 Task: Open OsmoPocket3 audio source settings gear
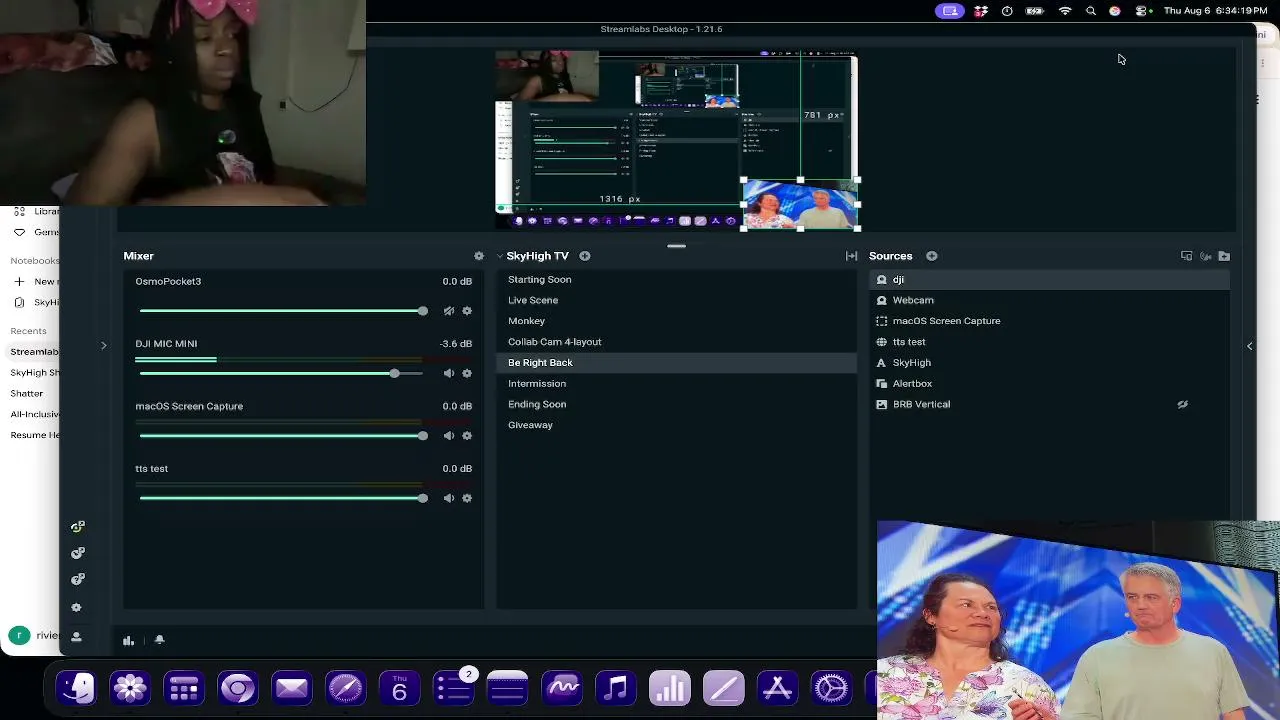click(x=467, y=311)
